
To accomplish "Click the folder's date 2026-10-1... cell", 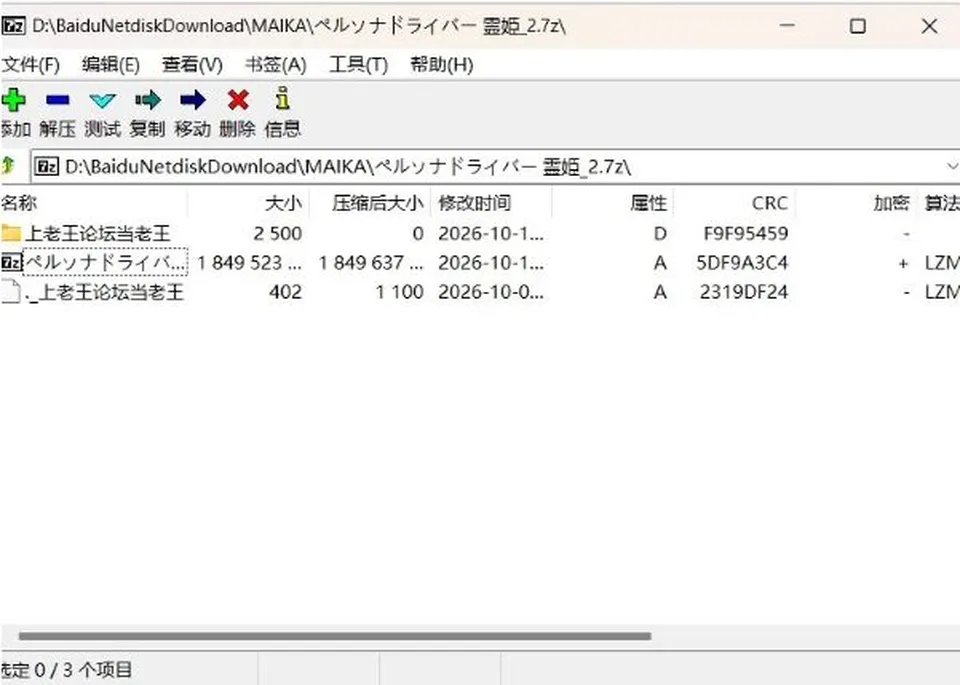I will pyautogui.click(x=490, y=233).
